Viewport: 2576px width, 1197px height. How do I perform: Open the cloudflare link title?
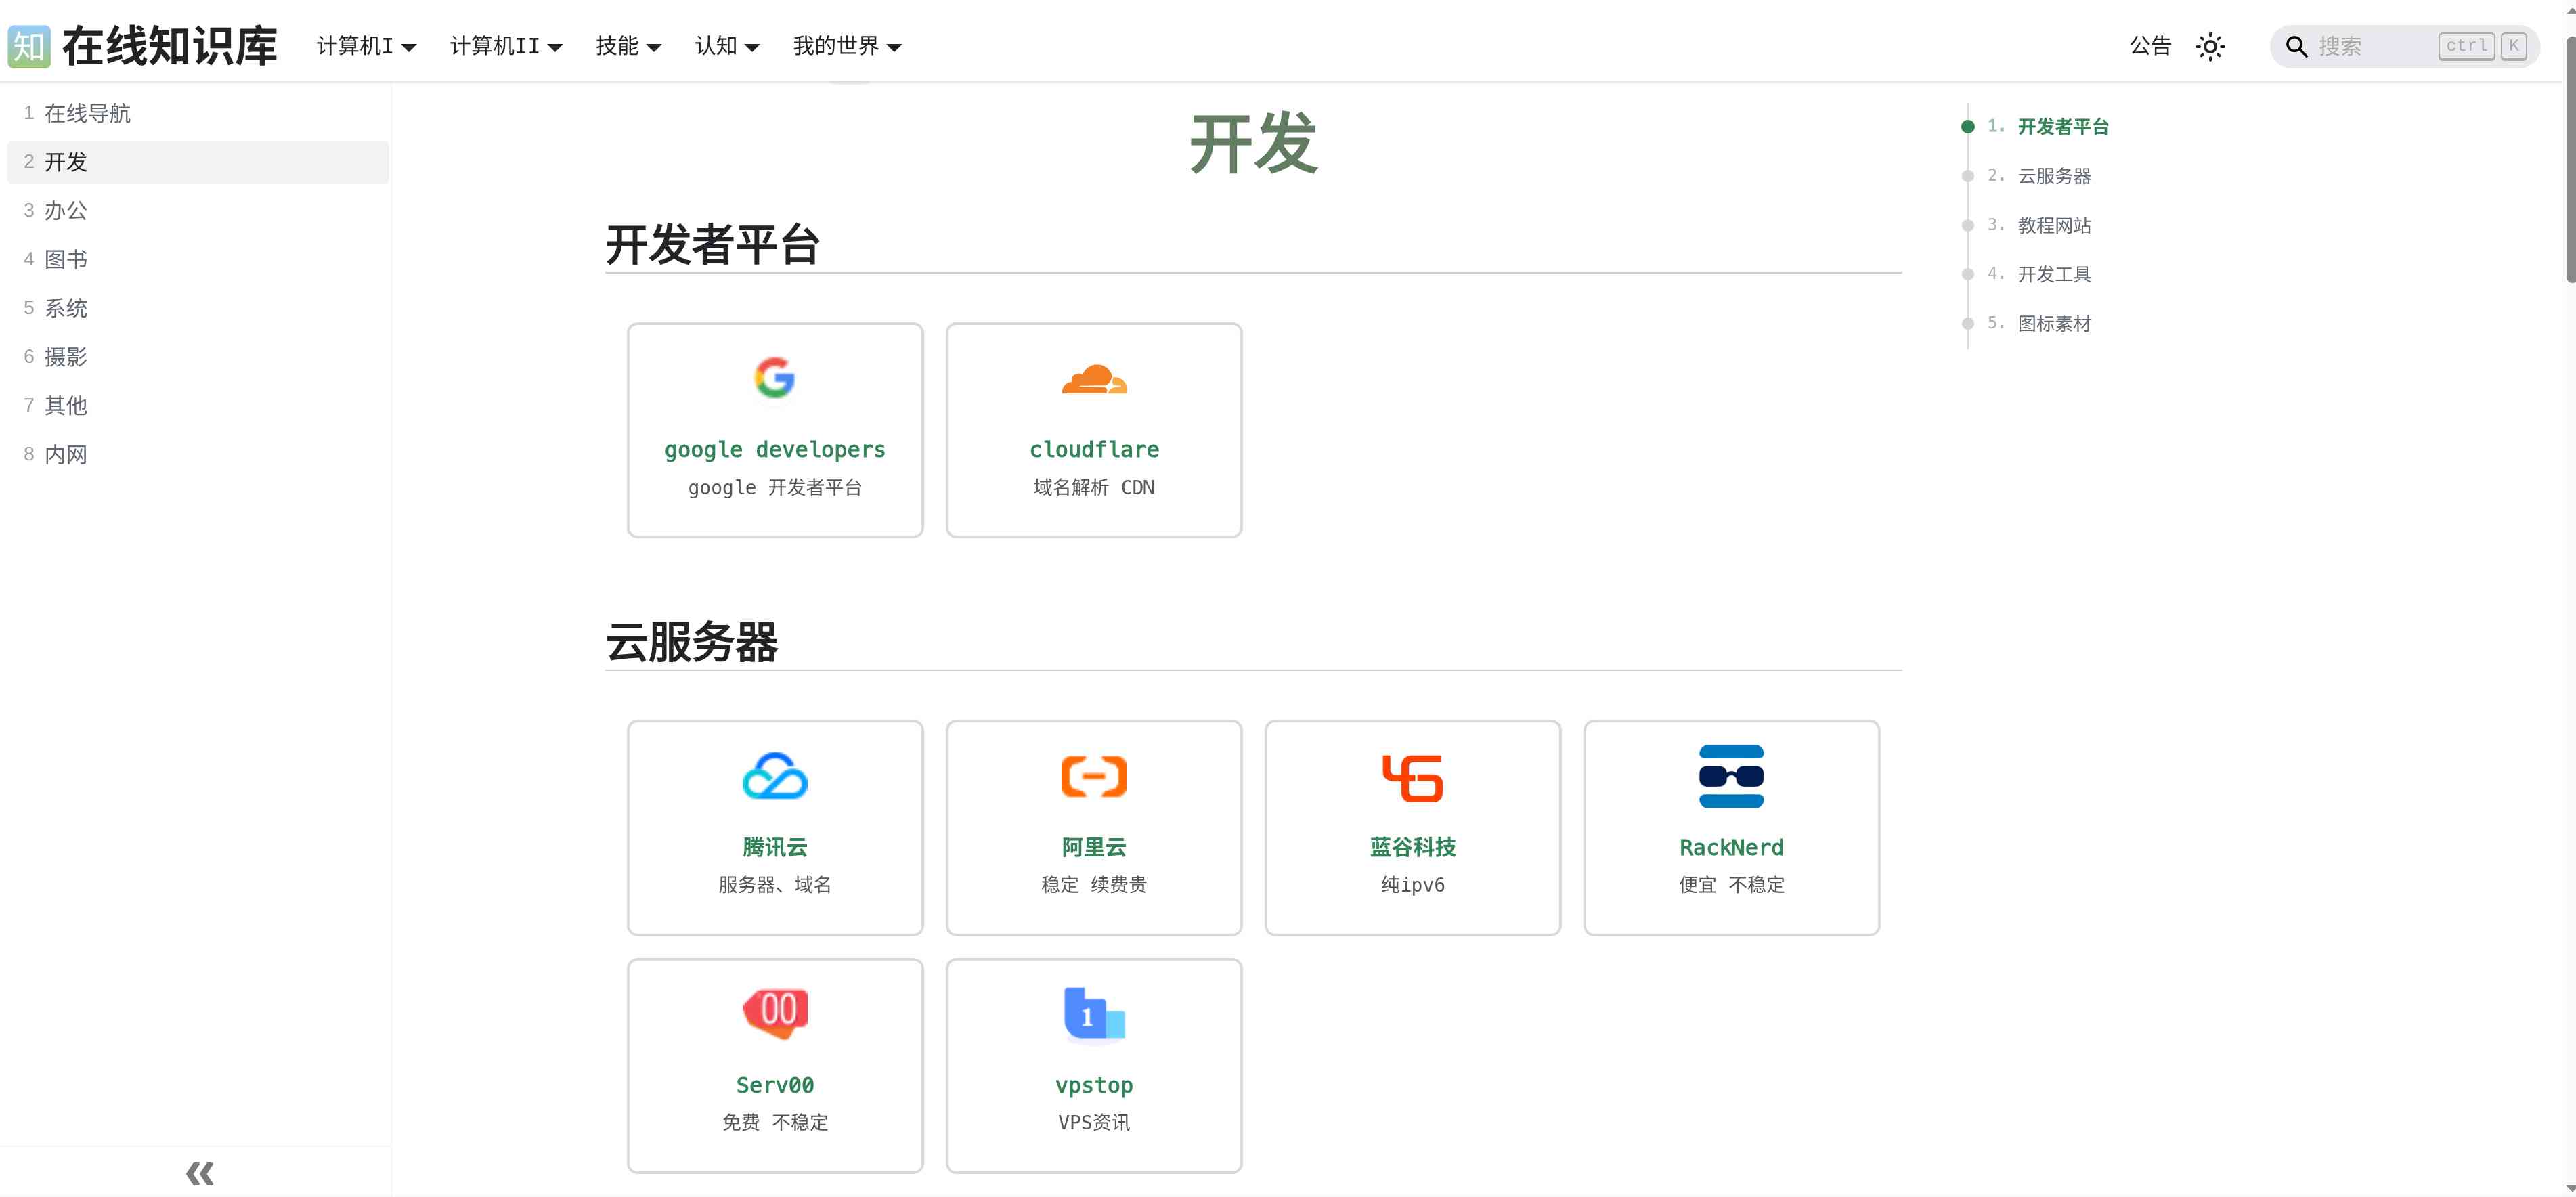click(1094, 450)
